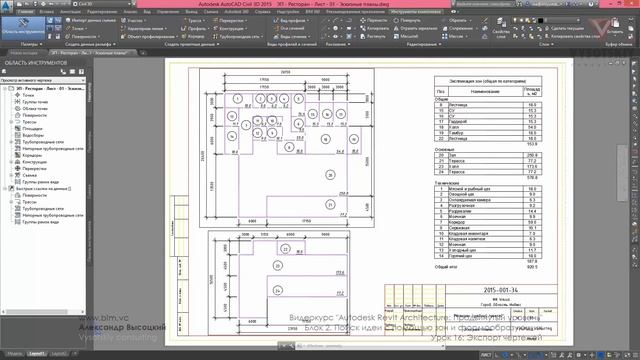Select Водосборы in the Toolspace tree
Screen dimensions: 640x360
click(33, 135)
